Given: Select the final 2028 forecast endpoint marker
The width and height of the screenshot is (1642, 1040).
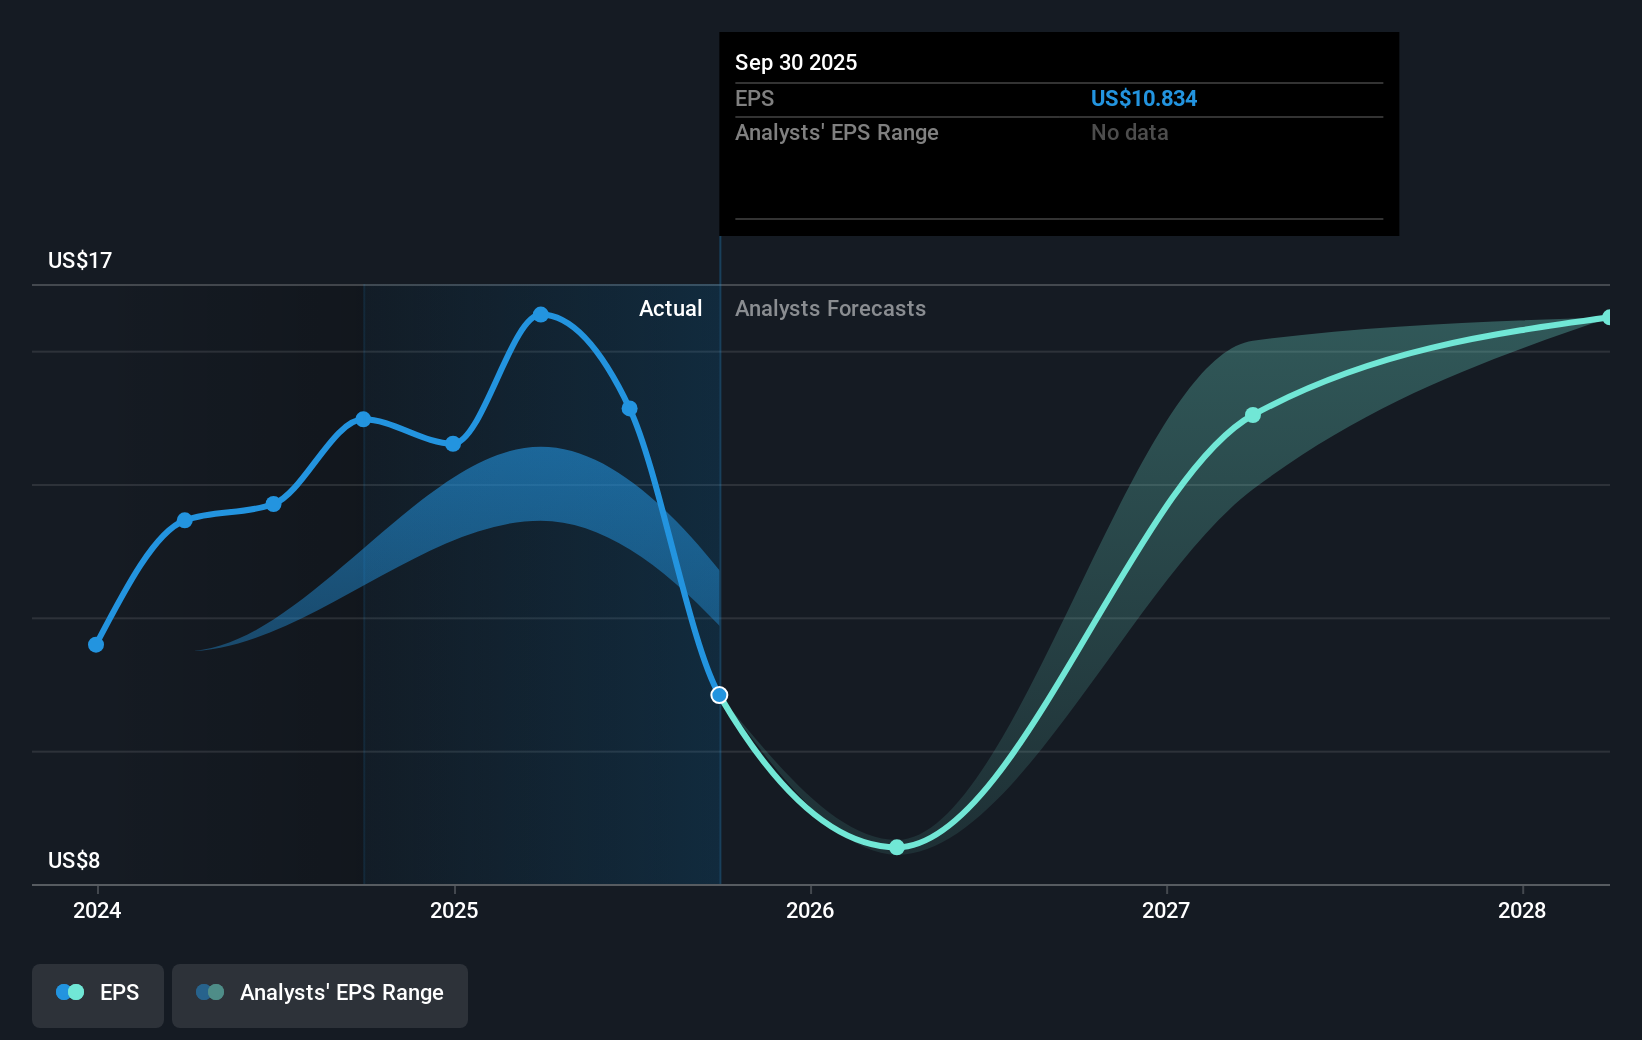Looking at the screenshot, I should point(1607,317).
